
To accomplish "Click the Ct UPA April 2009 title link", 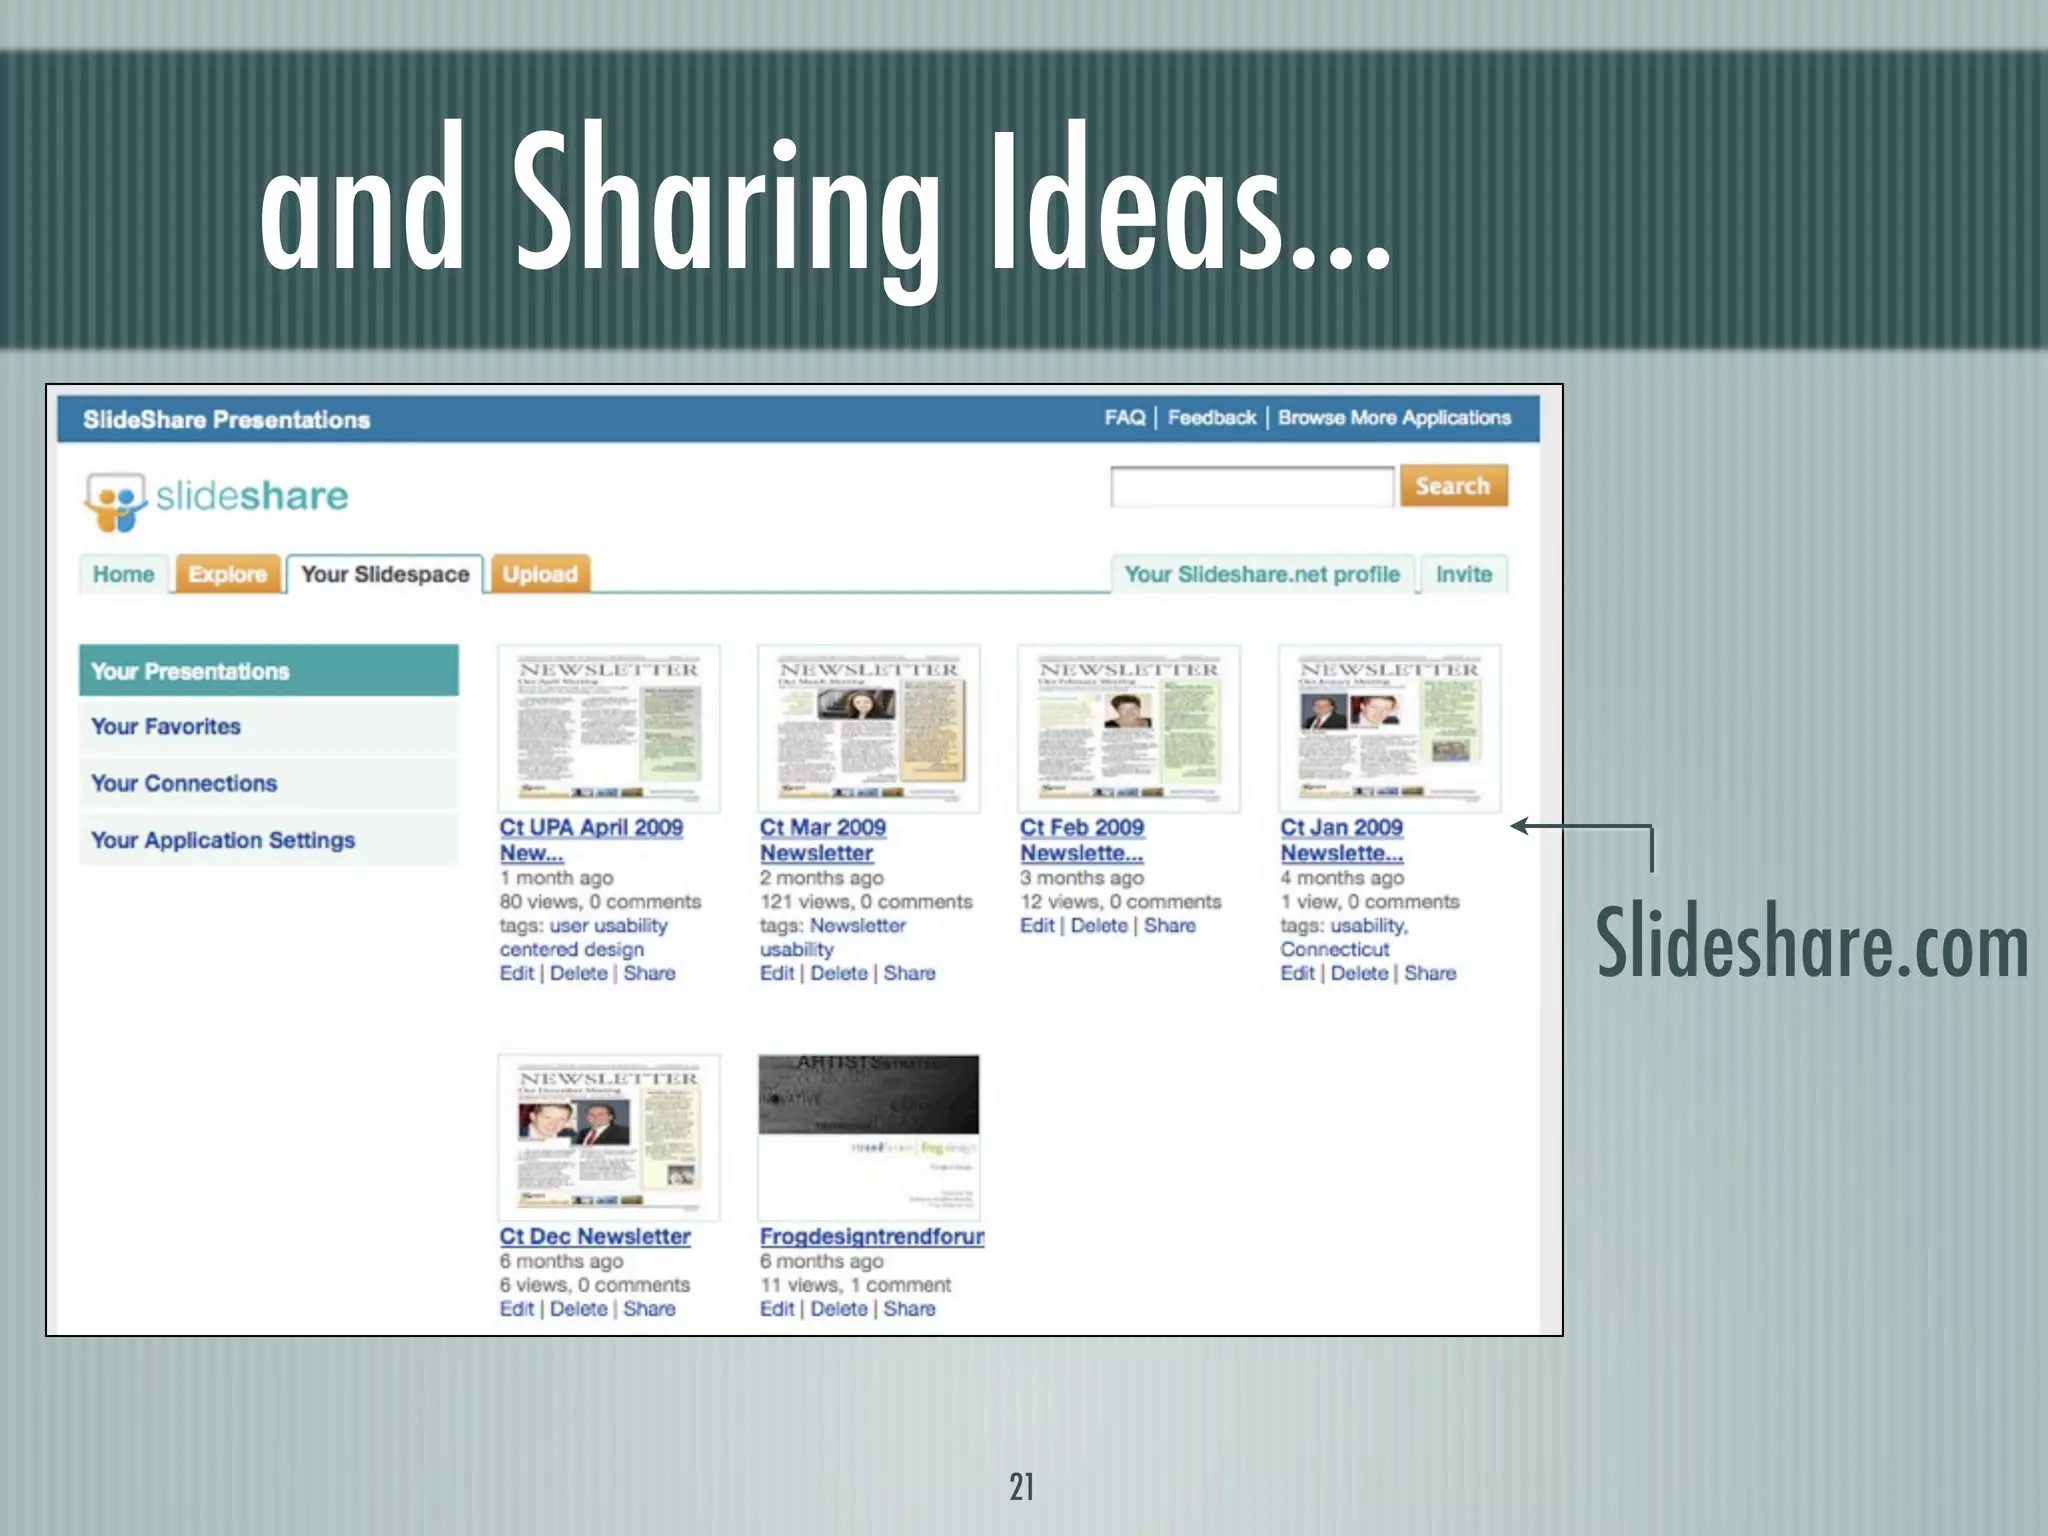I will click(591, 840).
